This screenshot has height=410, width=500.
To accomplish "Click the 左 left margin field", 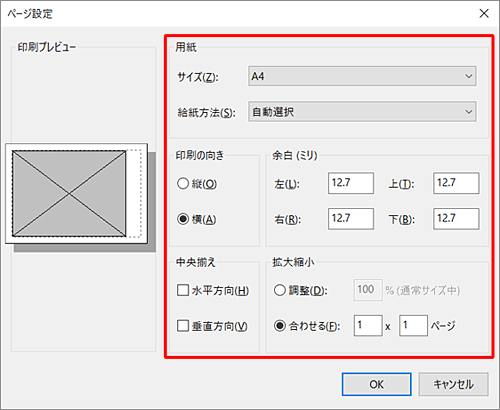I will pos(351,183).
